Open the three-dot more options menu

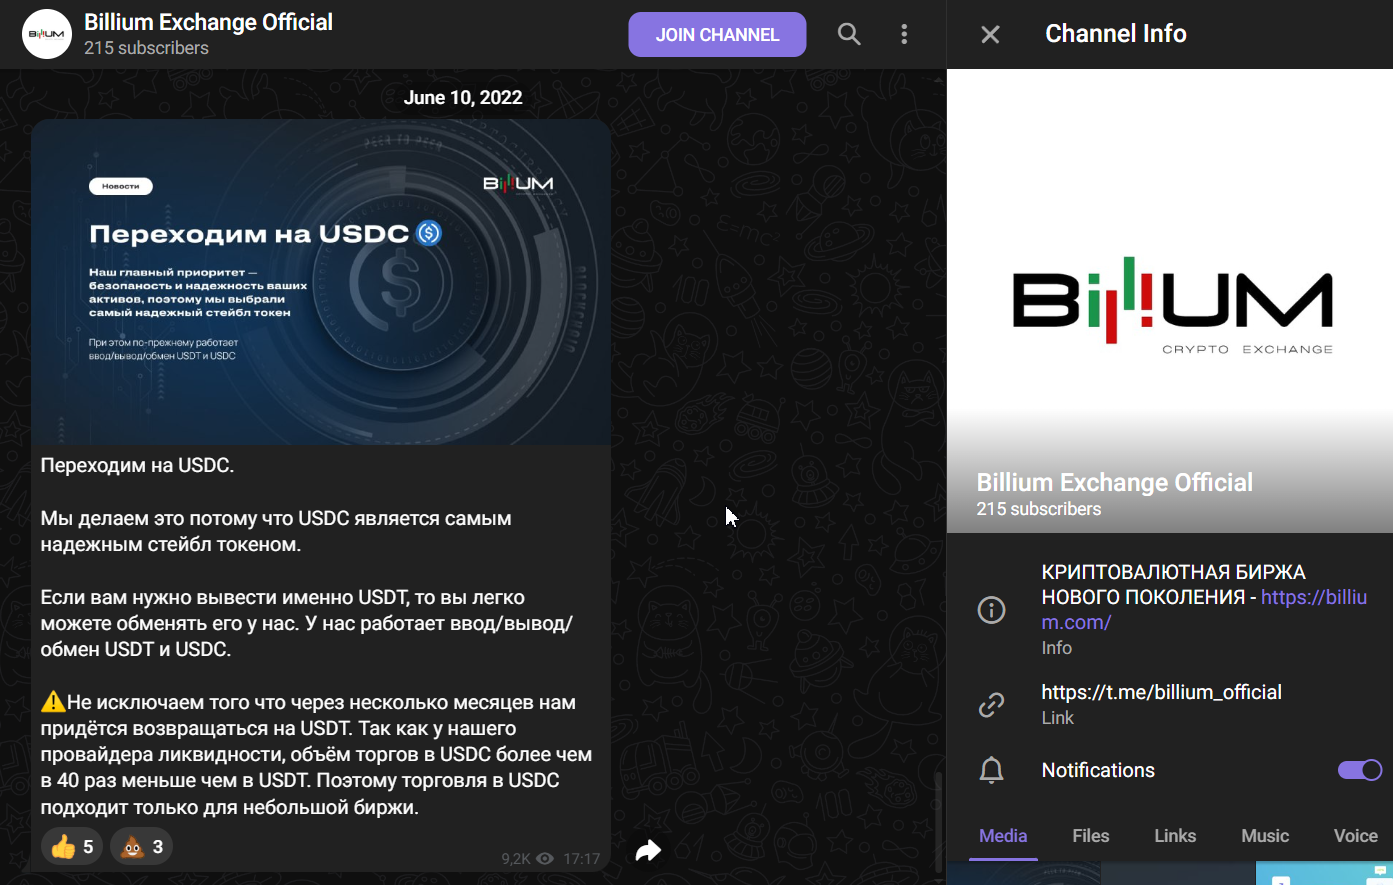(904, 34)
